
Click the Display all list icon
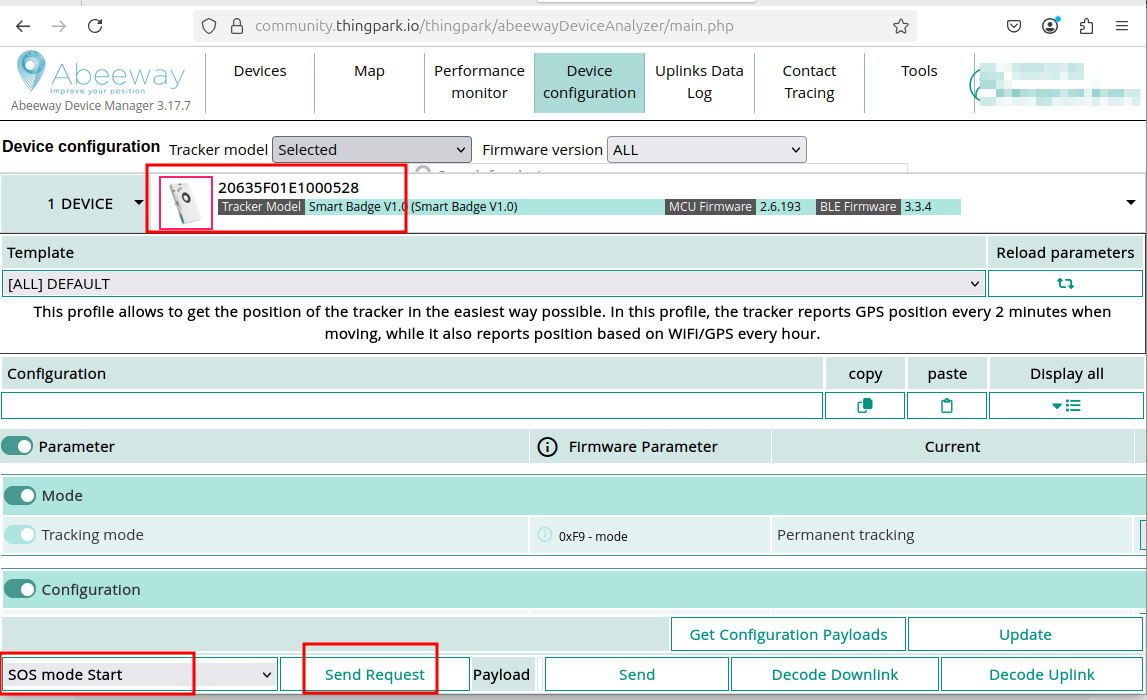coord(1066,405)
